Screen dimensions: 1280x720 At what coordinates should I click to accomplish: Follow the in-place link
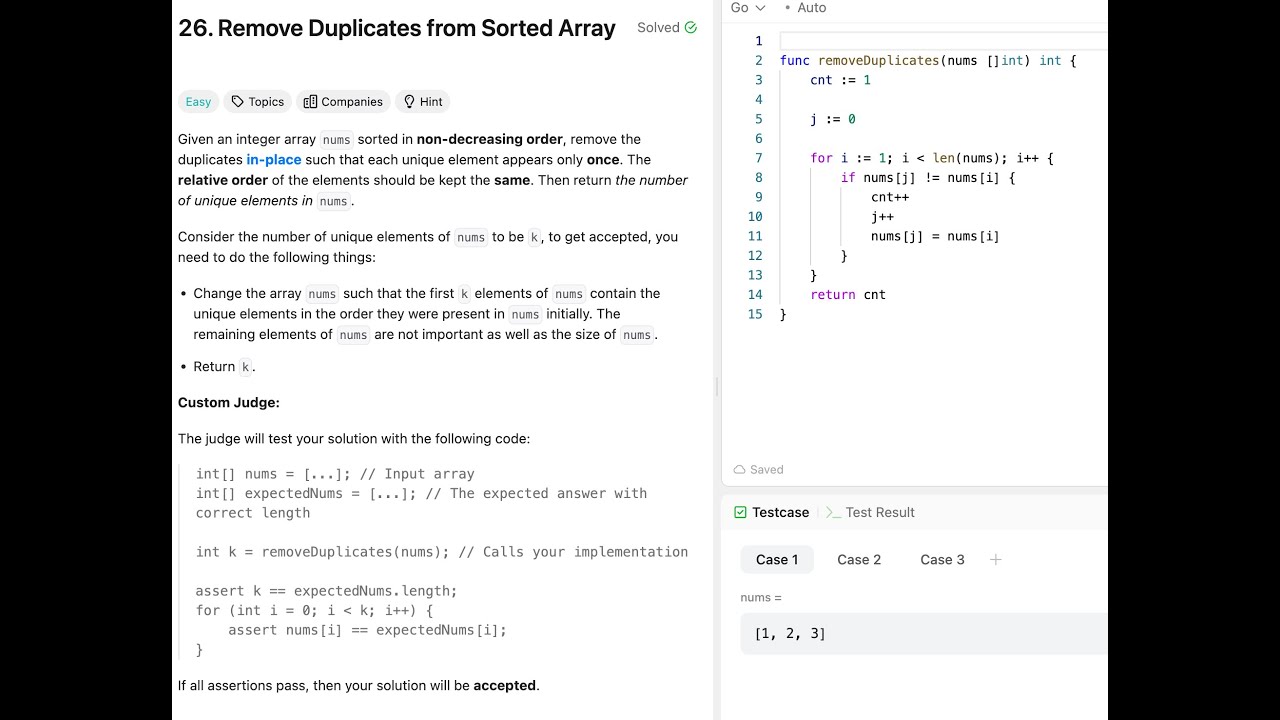click(x=274, y=160)
